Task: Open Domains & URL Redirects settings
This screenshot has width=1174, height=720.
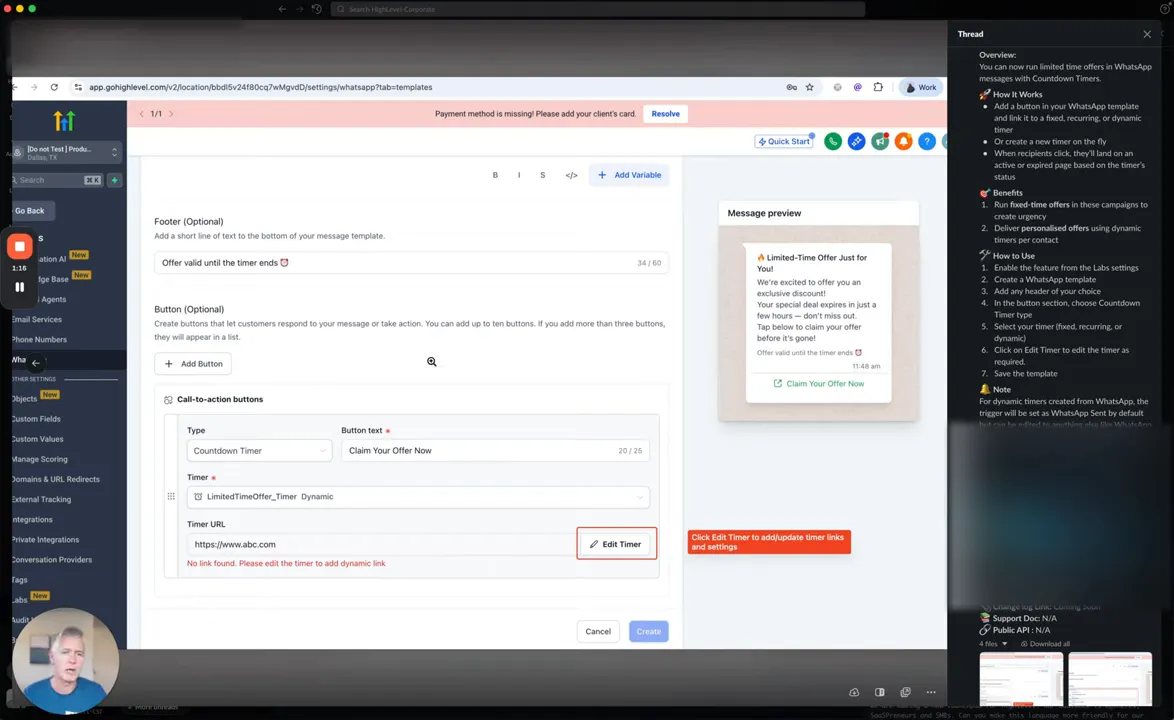Action: 55,480
